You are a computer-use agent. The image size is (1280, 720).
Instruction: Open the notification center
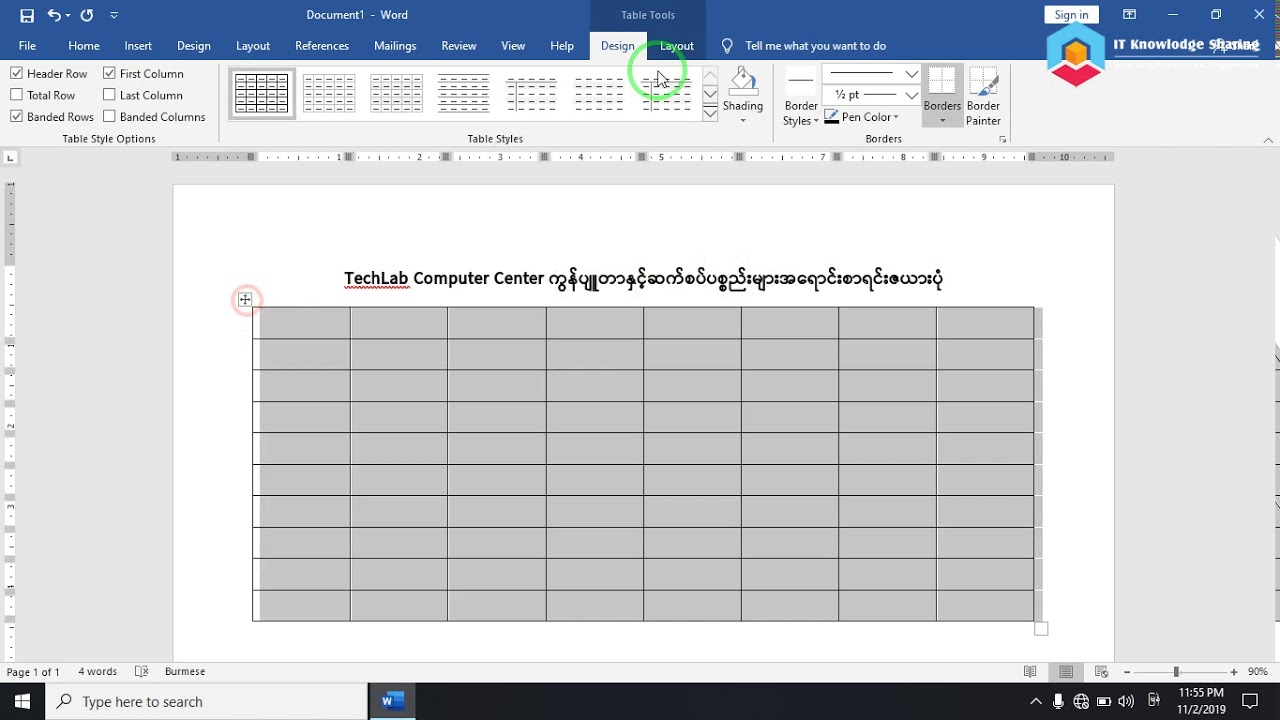tap(1250, 701)
